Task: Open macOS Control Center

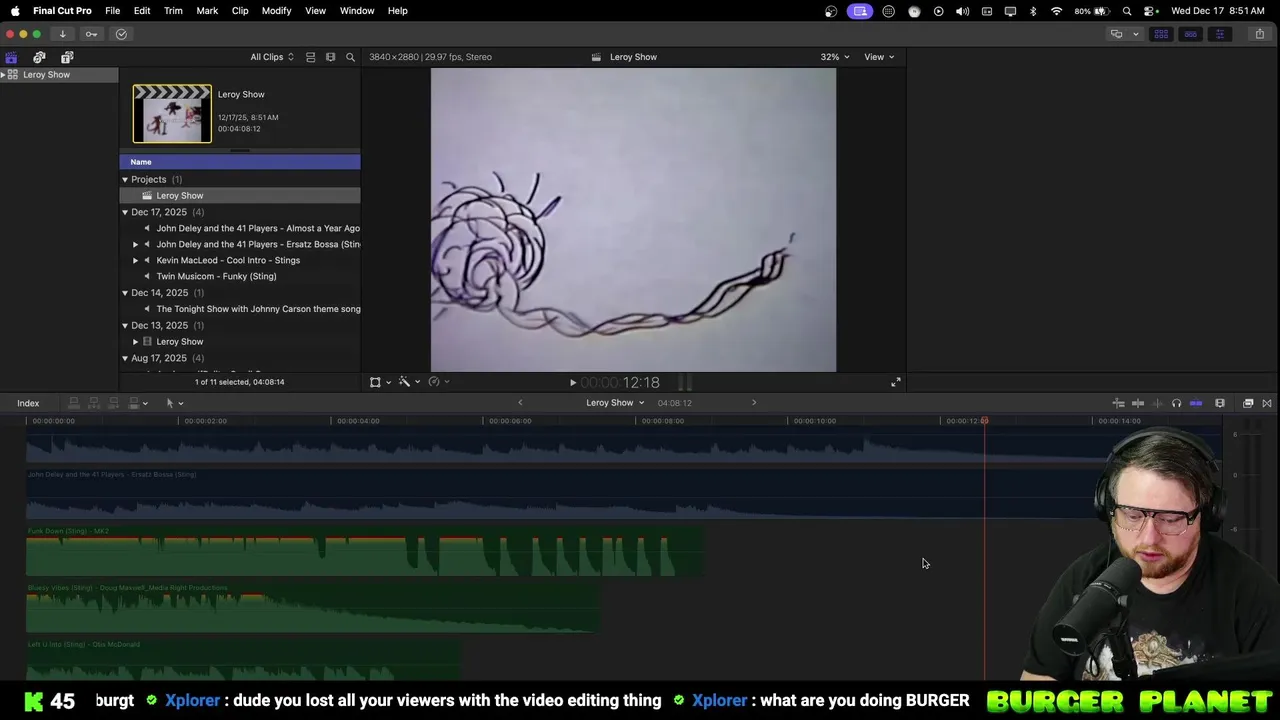Action: (1149, 11)
